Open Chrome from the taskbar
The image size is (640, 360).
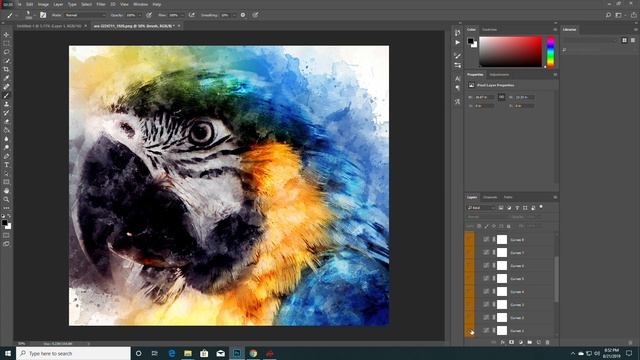253,353
